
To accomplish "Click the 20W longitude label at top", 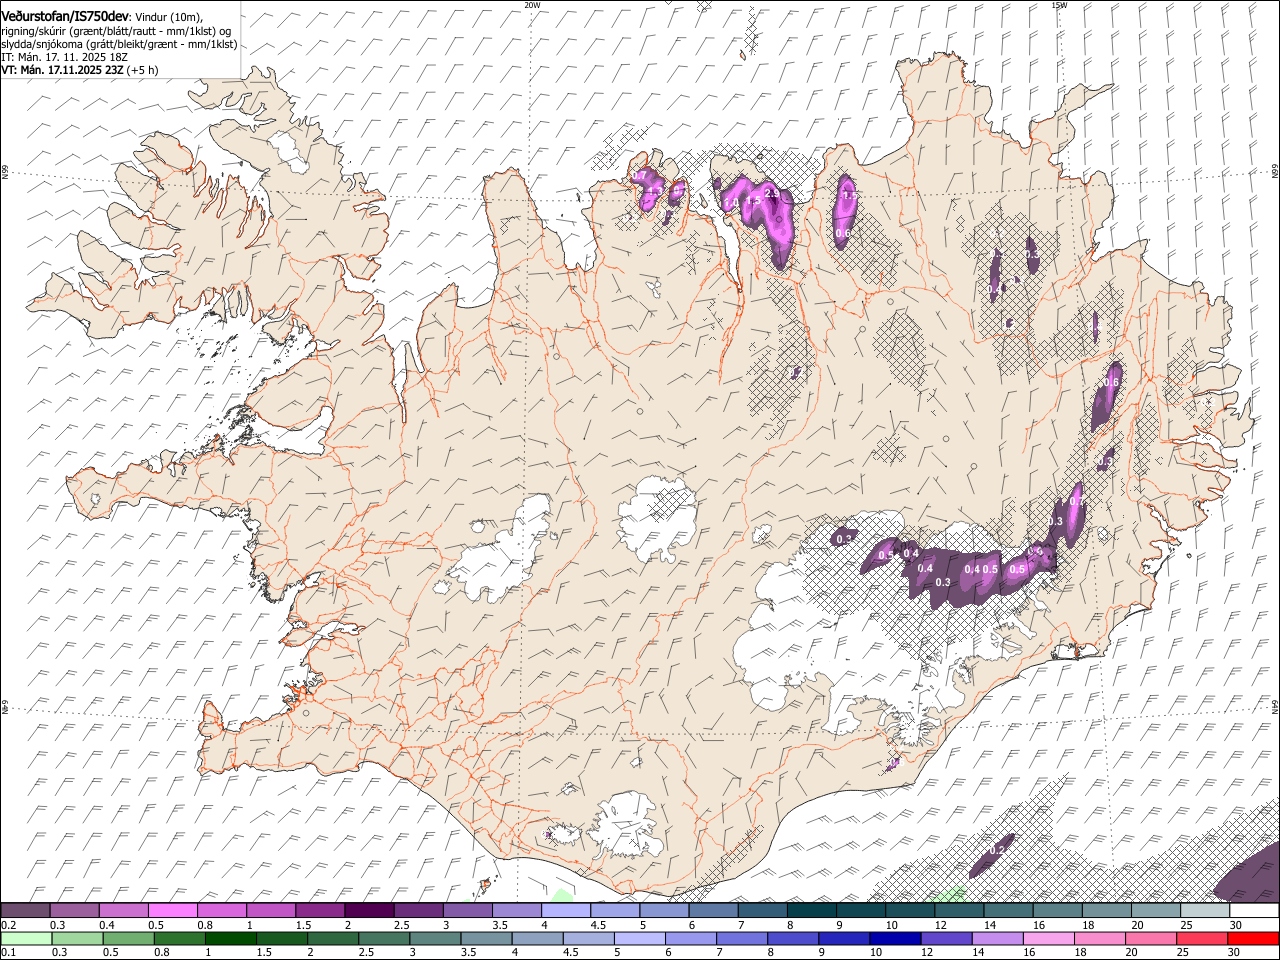I will pyautogui.click(x=532, y=5).
